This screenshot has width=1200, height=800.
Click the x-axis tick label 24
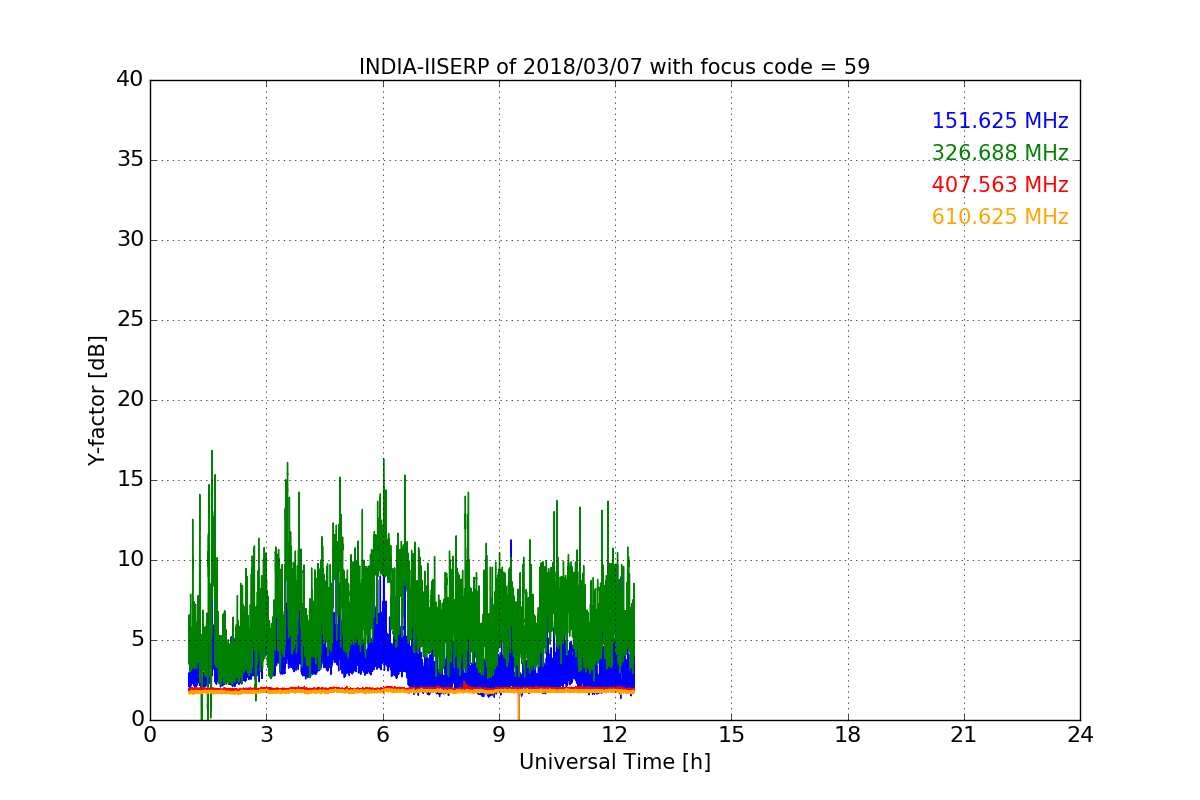click(x=1080, y=735)
